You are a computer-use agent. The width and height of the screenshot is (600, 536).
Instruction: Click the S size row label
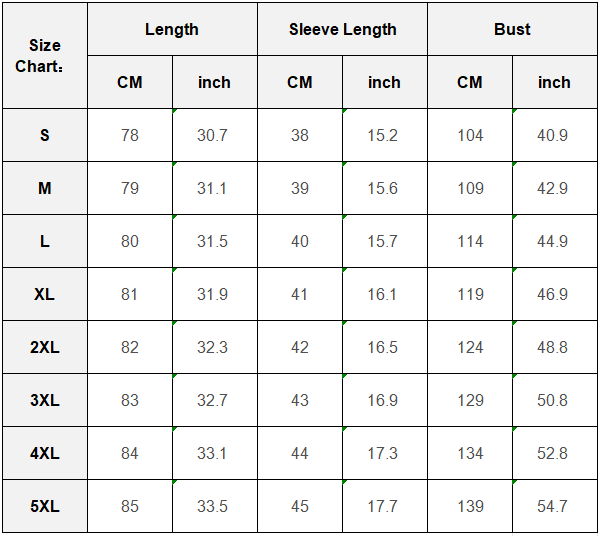[x=45, y=135]
